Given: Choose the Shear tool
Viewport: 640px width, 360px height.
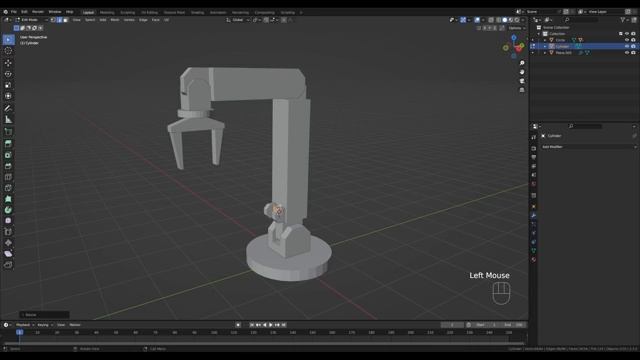Looking at the screenshot, I should 8,254.
